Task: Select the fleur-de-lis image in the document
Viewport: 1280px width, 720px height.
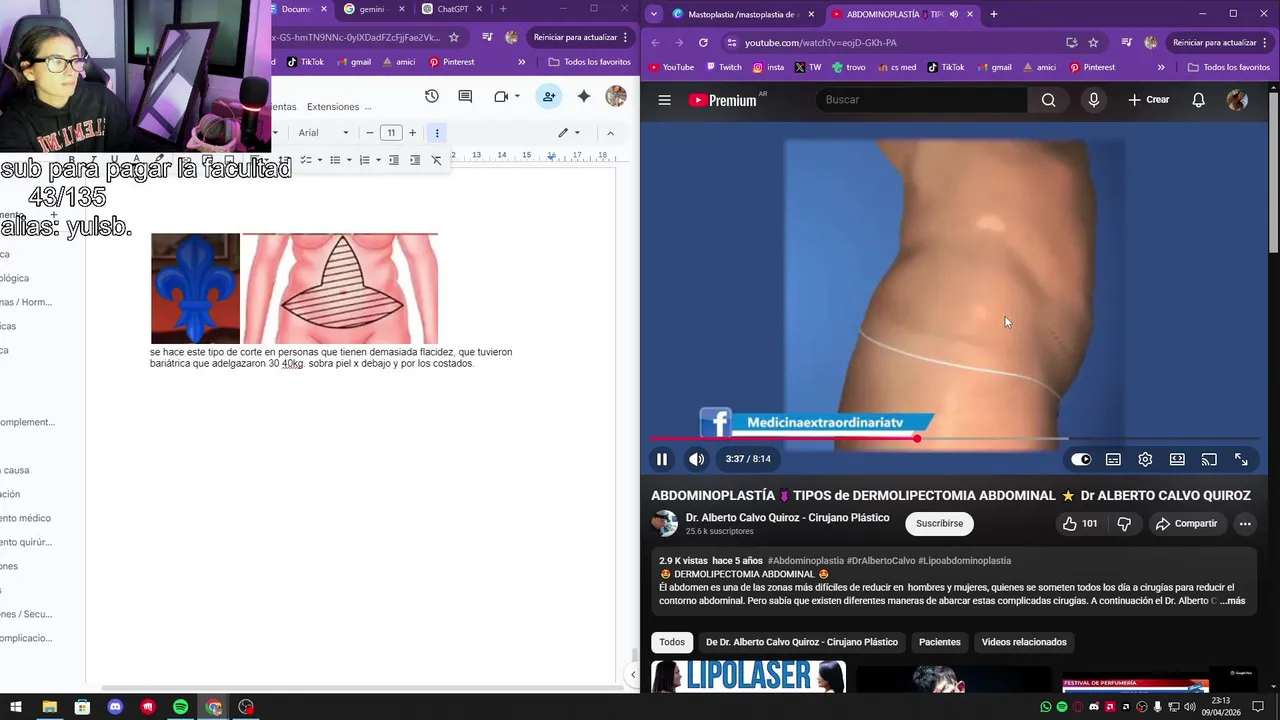Action: point(195,288)
